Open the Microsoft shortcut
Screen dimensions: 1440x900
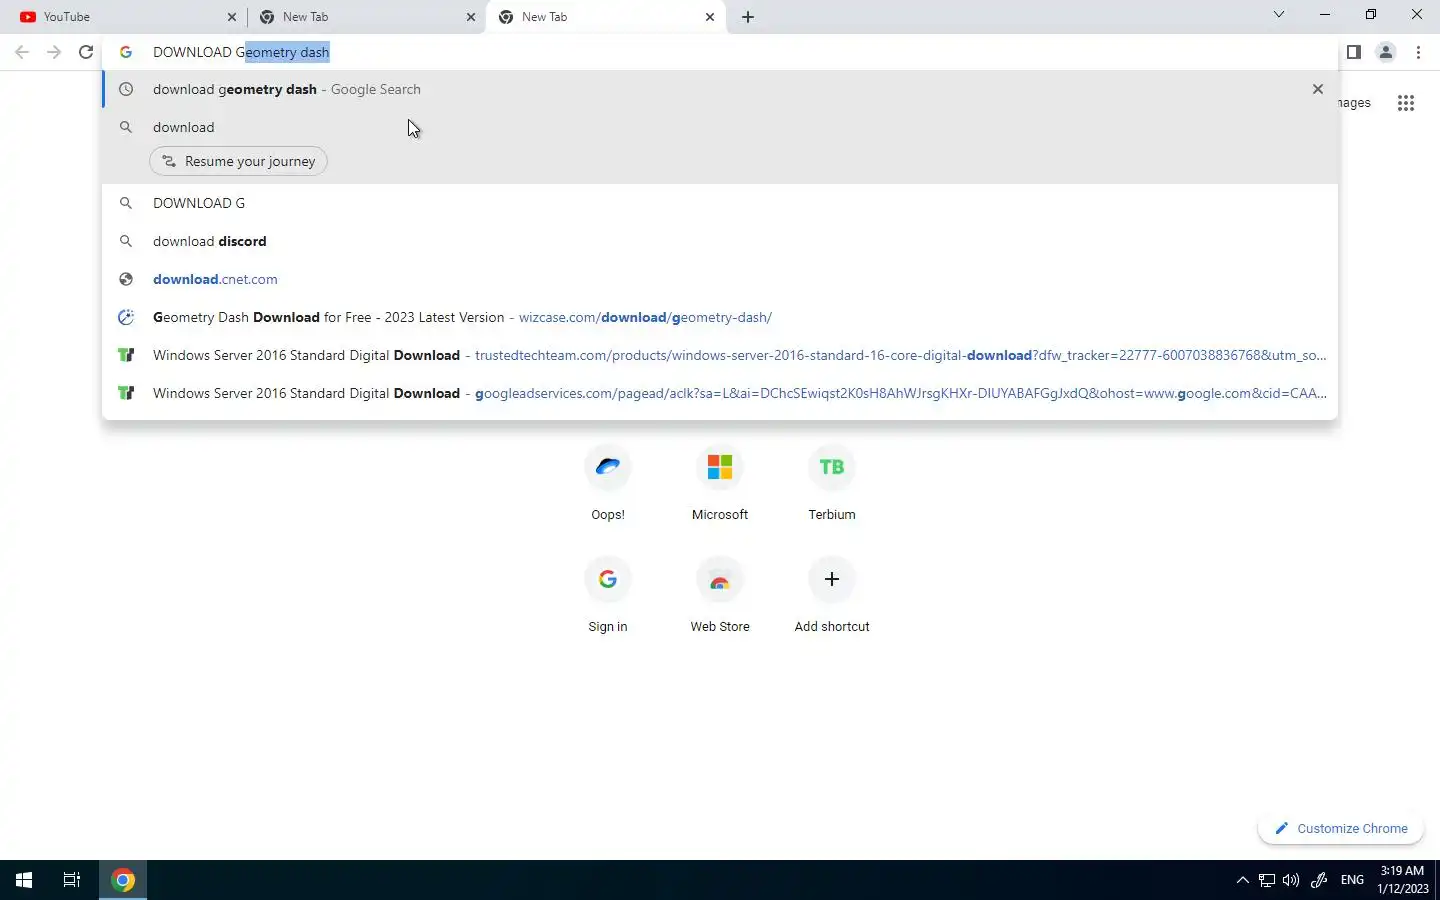pyautogui.click(x=720, y=483)
